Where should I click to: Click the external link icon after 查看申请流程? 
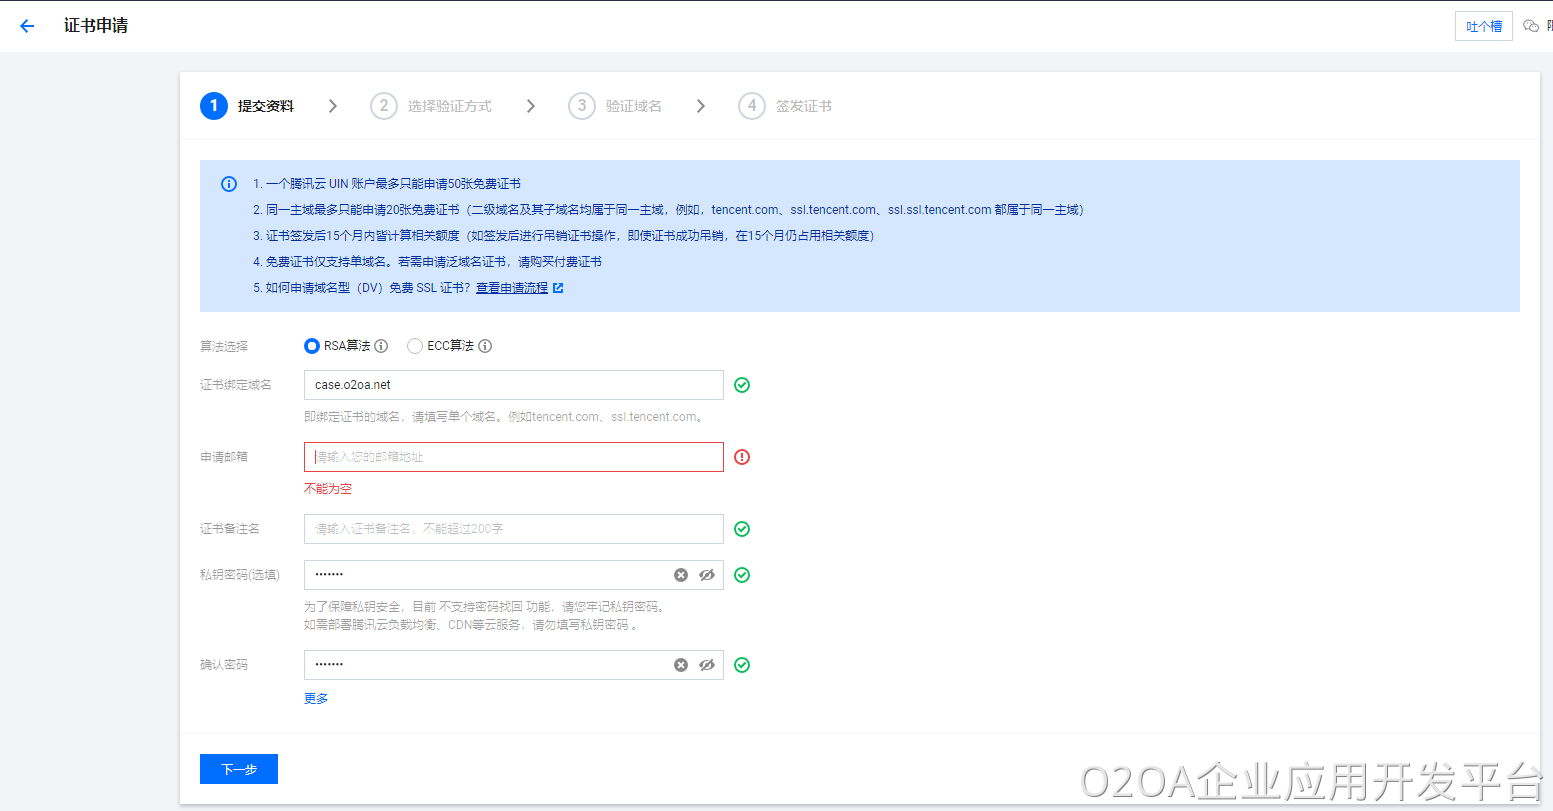[558, 288]
